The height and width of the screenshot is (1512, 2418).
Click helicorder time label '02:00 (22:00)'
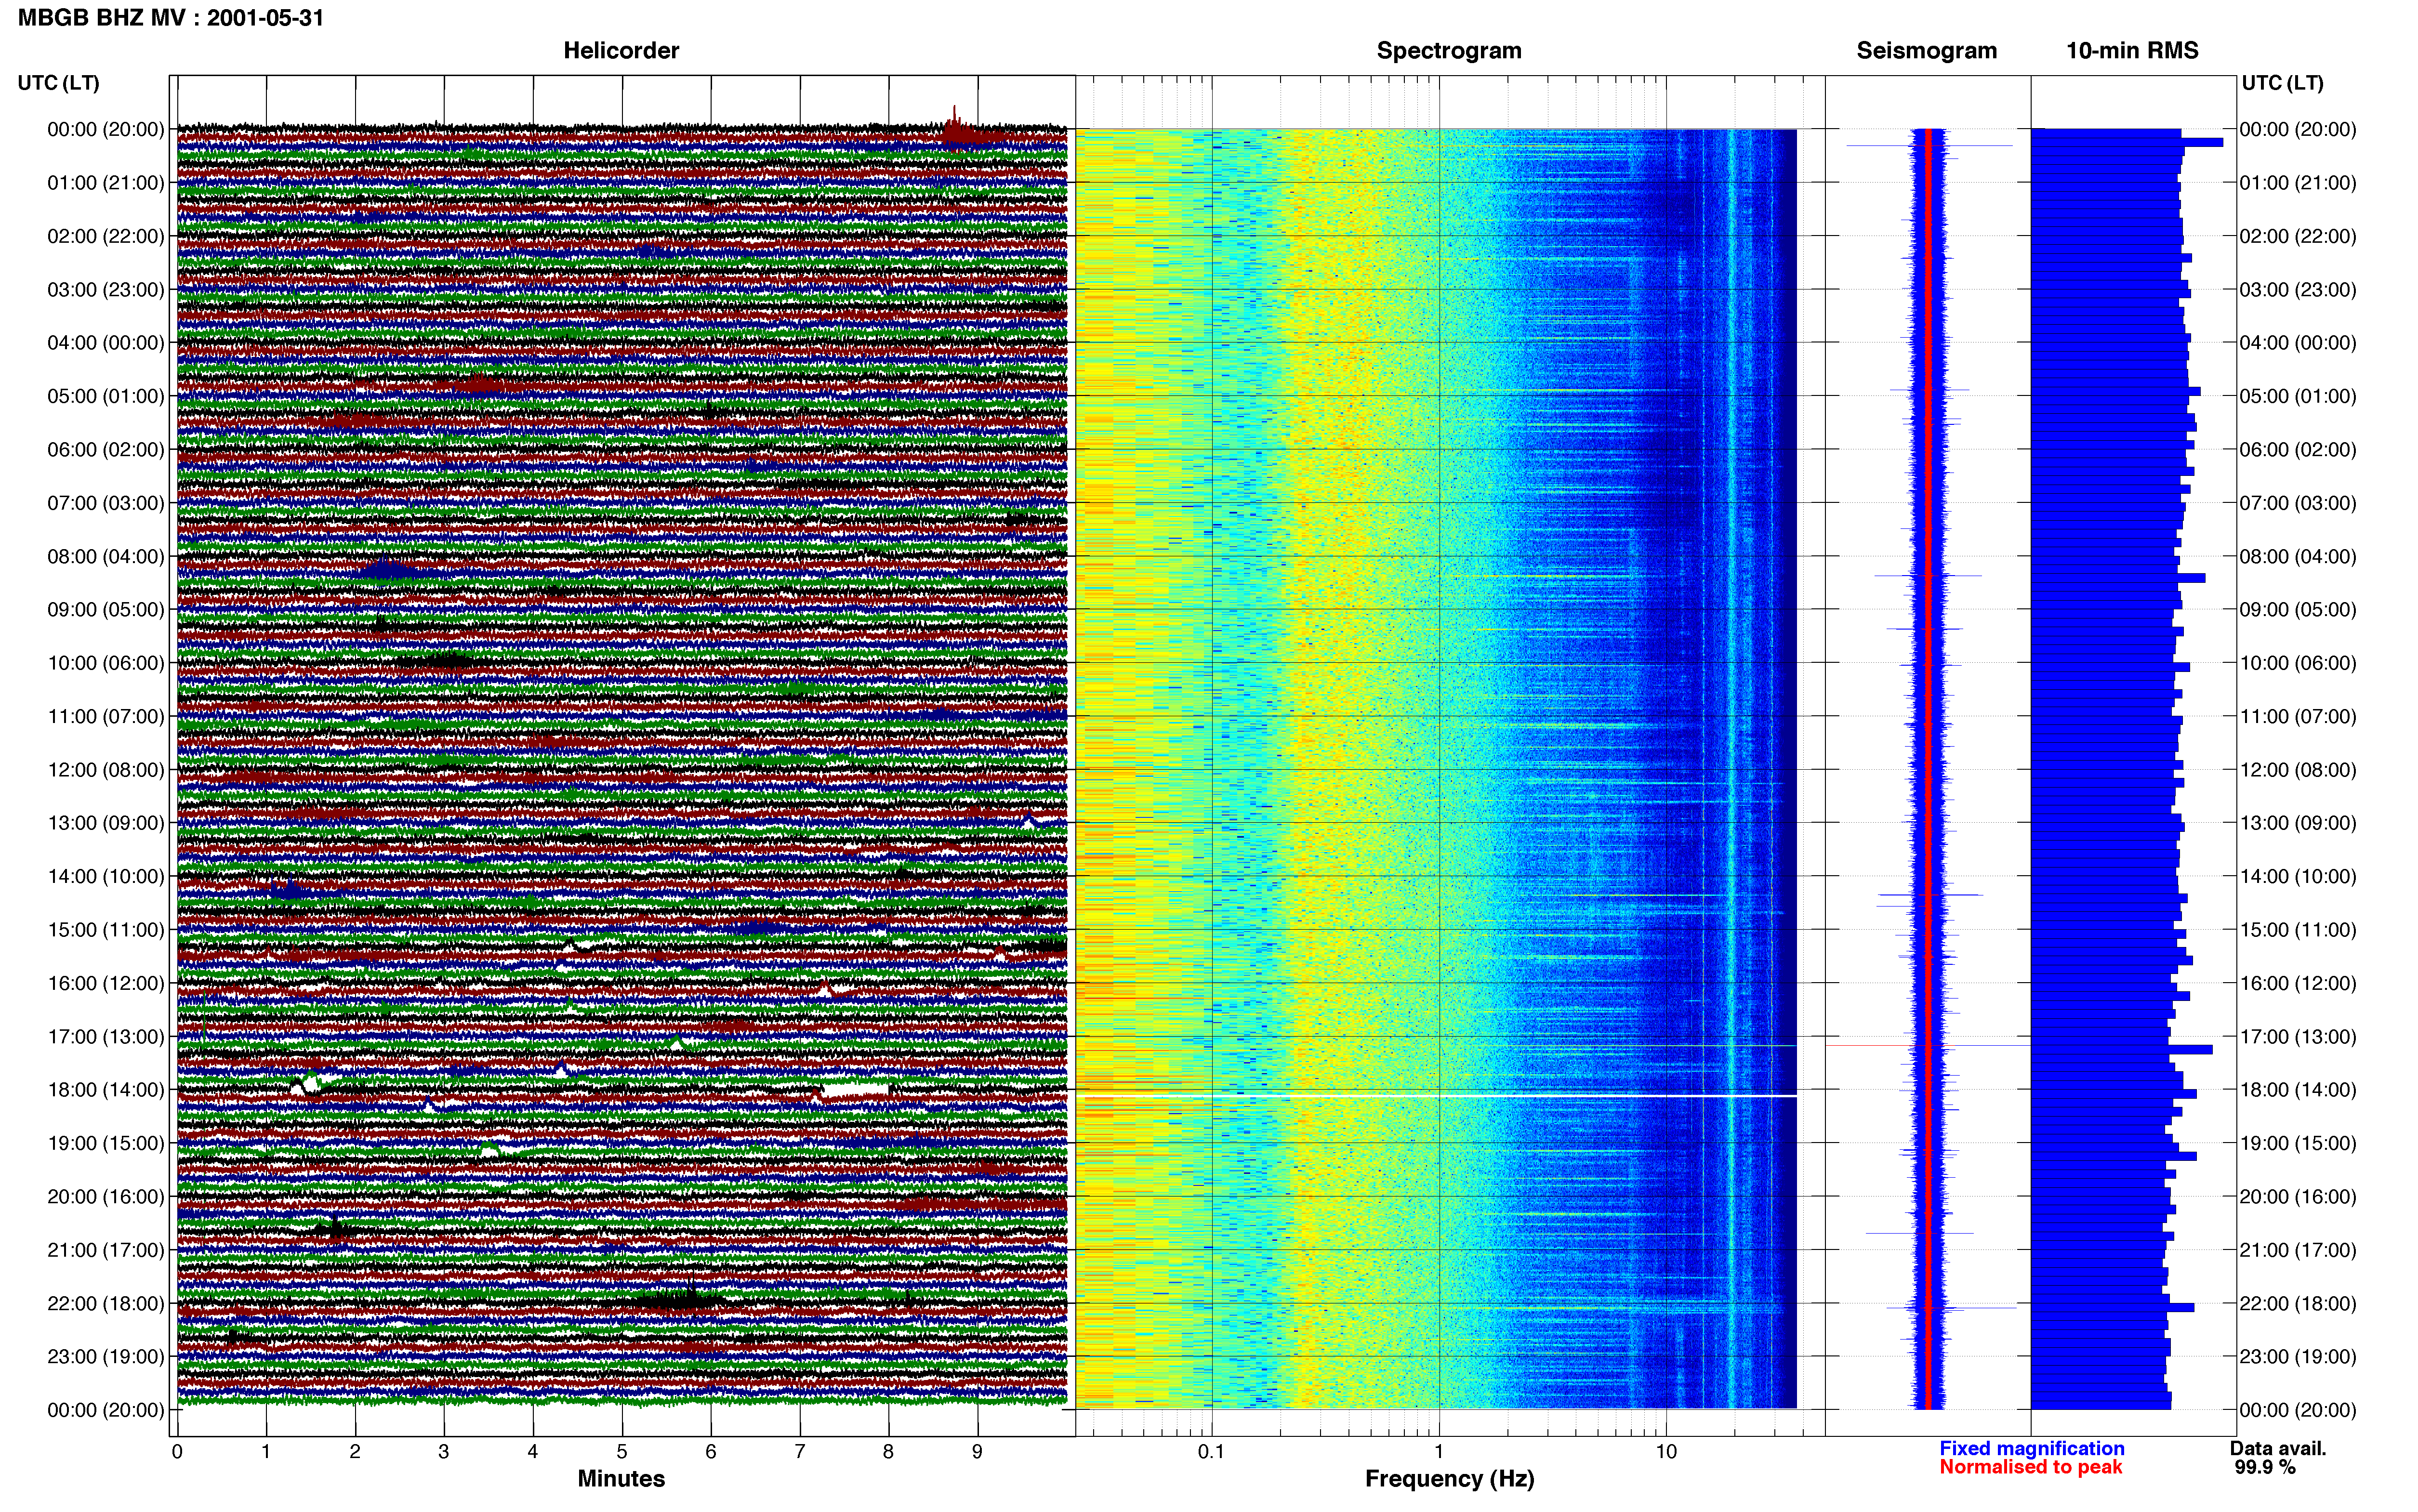coord(106,236)
